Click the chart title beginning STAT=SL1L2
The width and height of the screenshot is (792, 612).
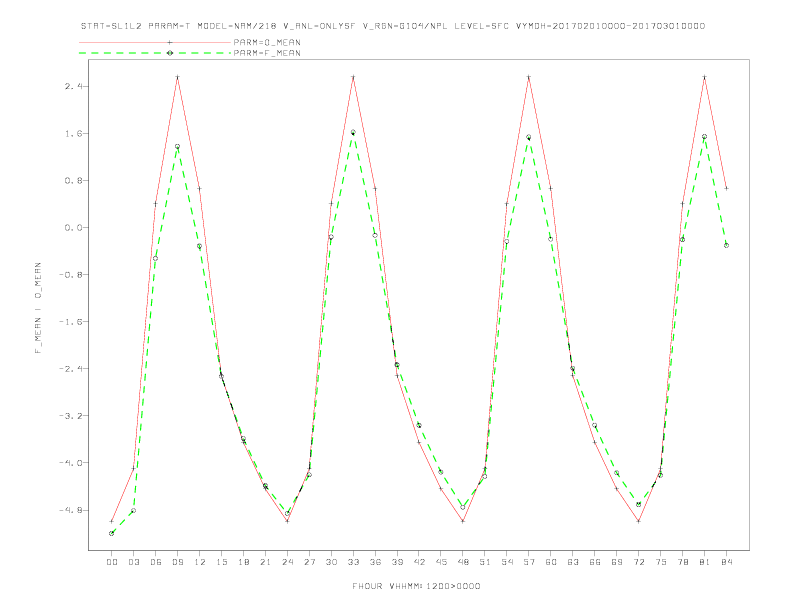click(x=393, y=26)
